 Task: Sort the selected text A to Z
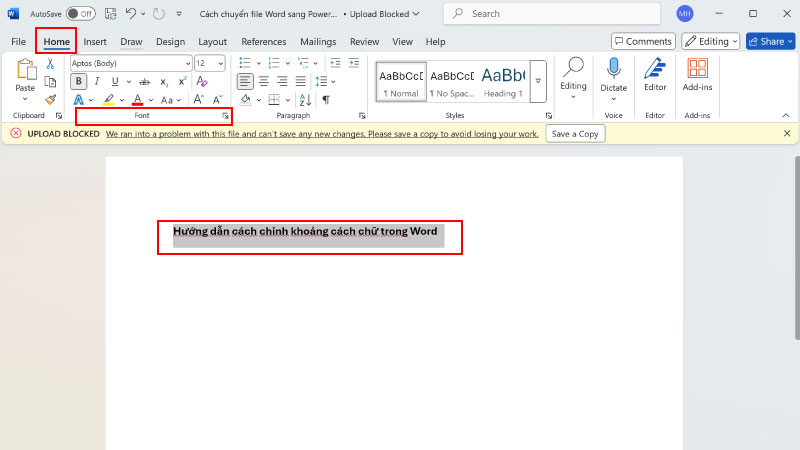tap(305, 99)
